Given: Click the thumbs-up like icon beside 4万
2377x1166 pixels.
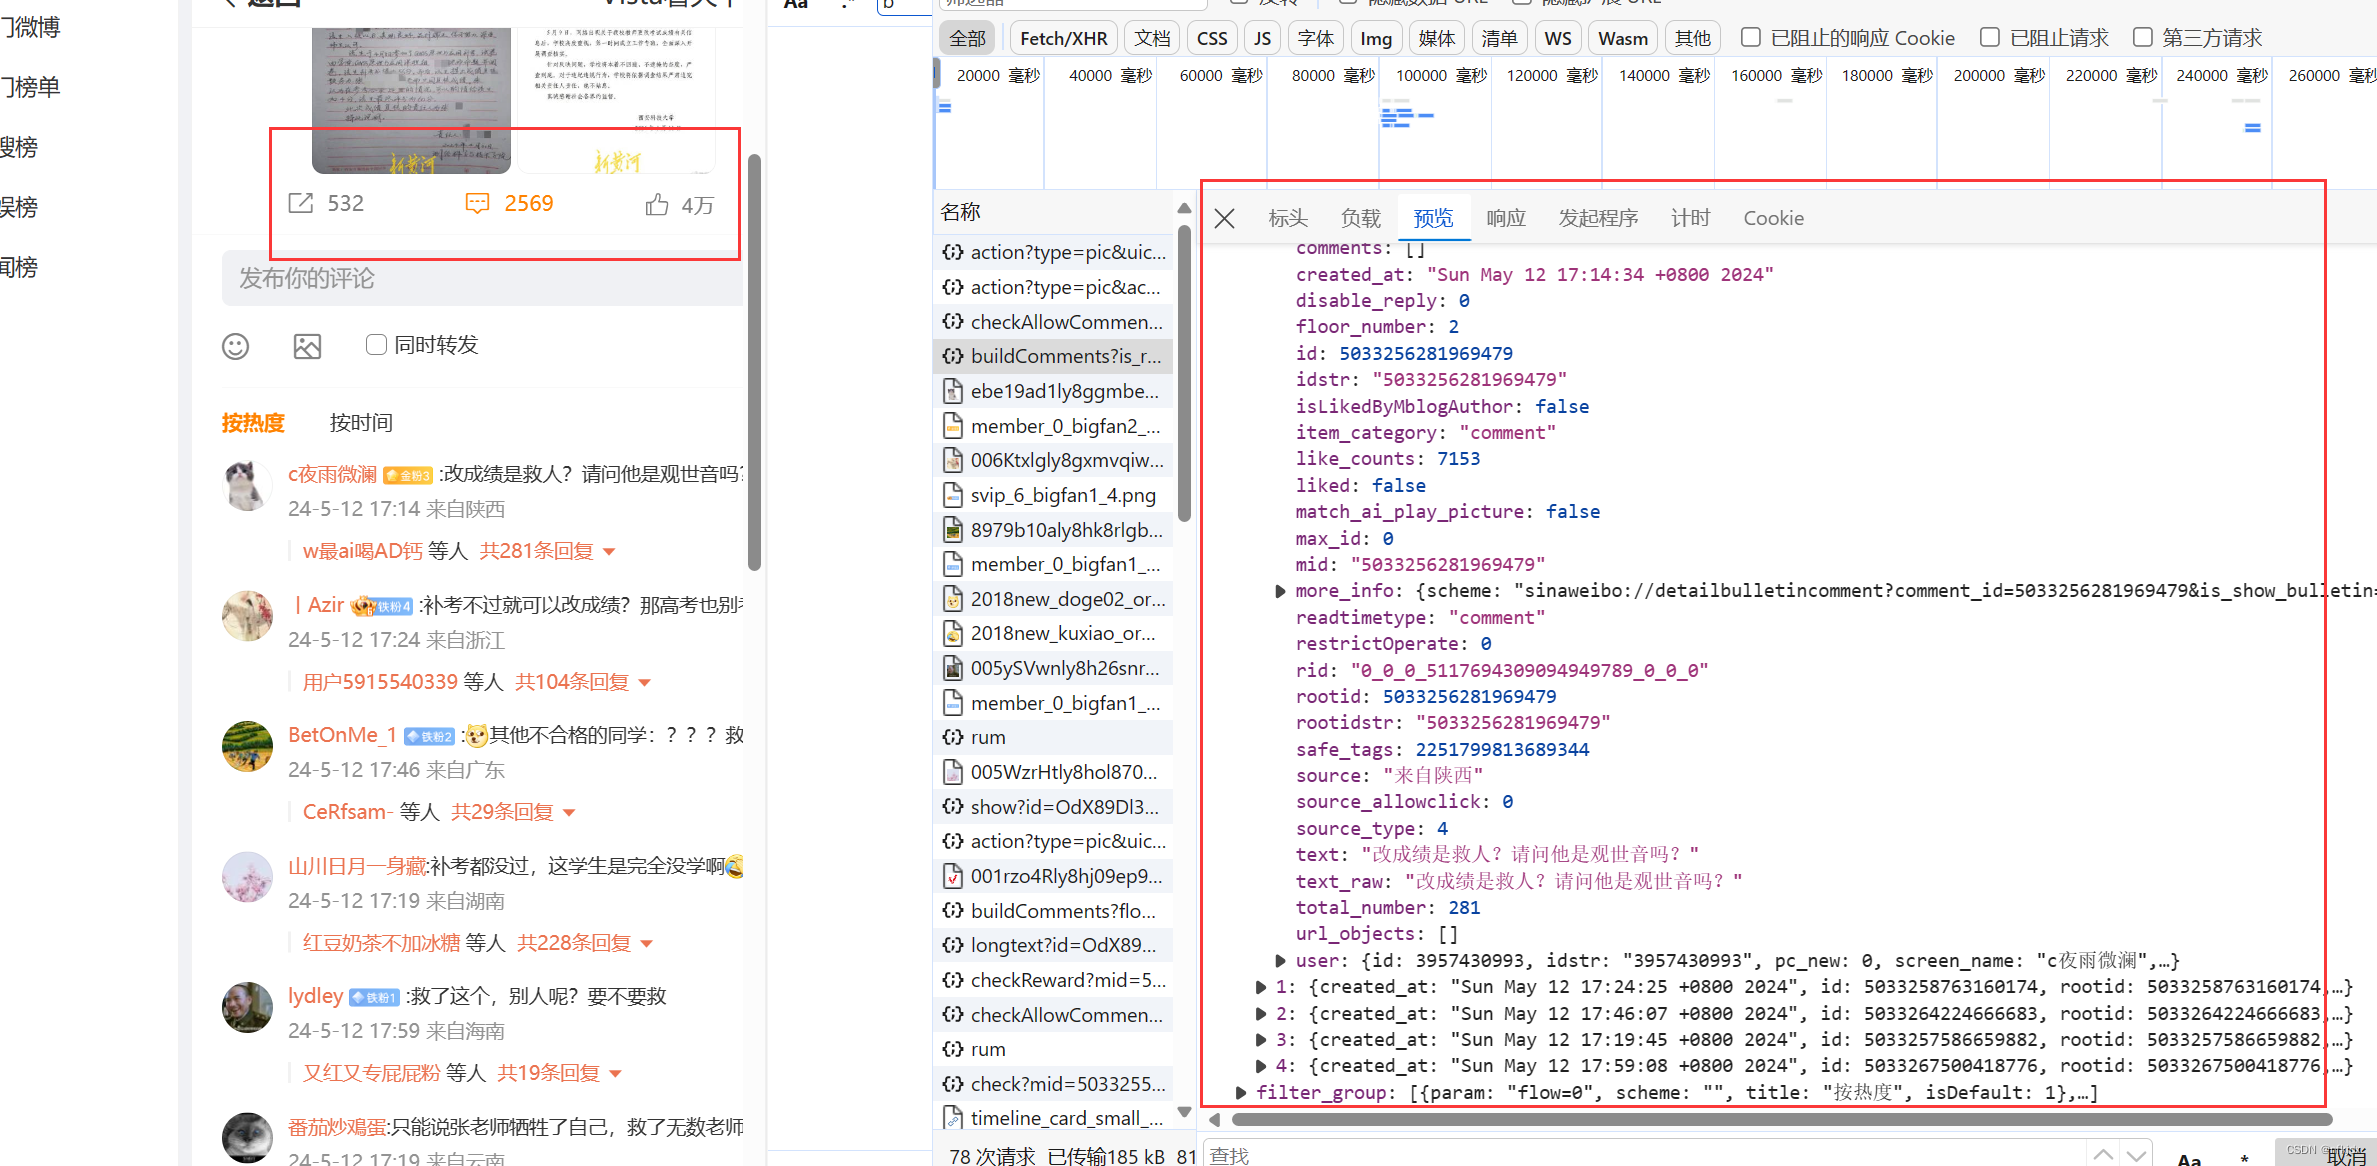Looking at the screenshot, I should 656,205.
